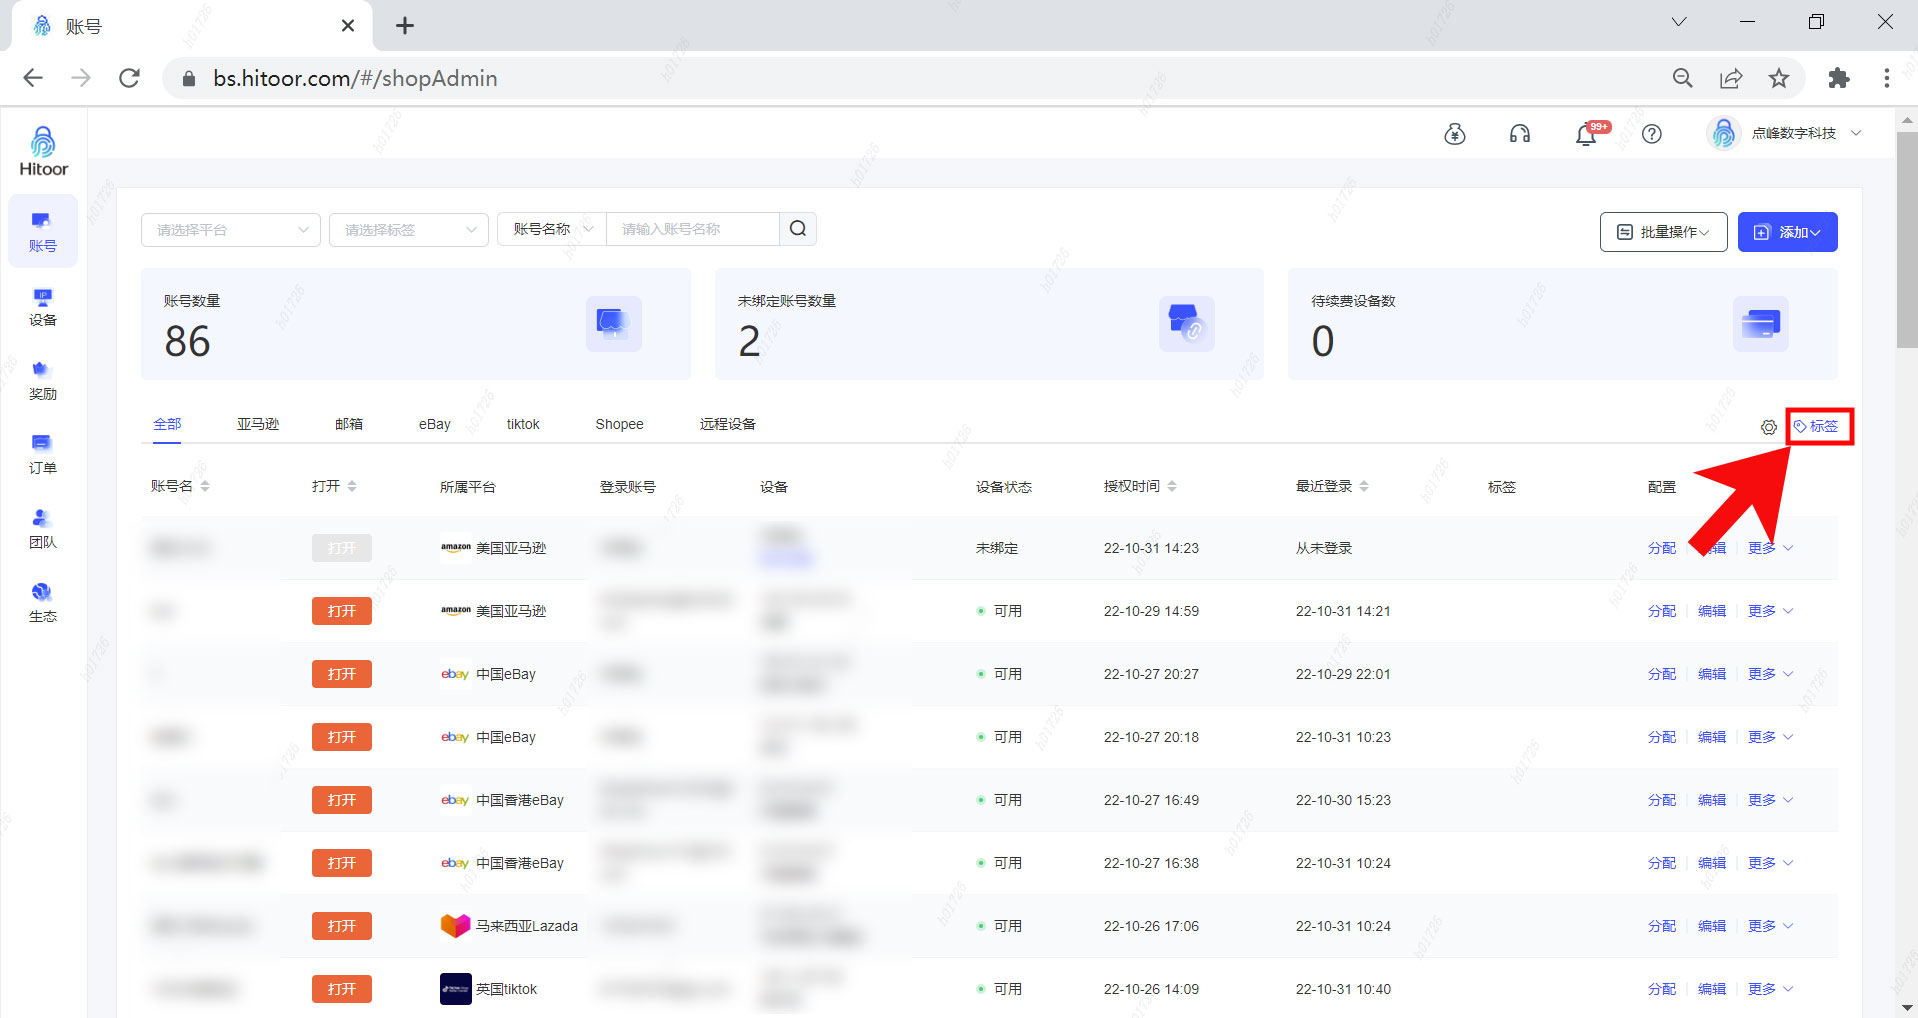
Task: Open the 设备 (Devices) sidebar icon
Action: coord(42,306)
